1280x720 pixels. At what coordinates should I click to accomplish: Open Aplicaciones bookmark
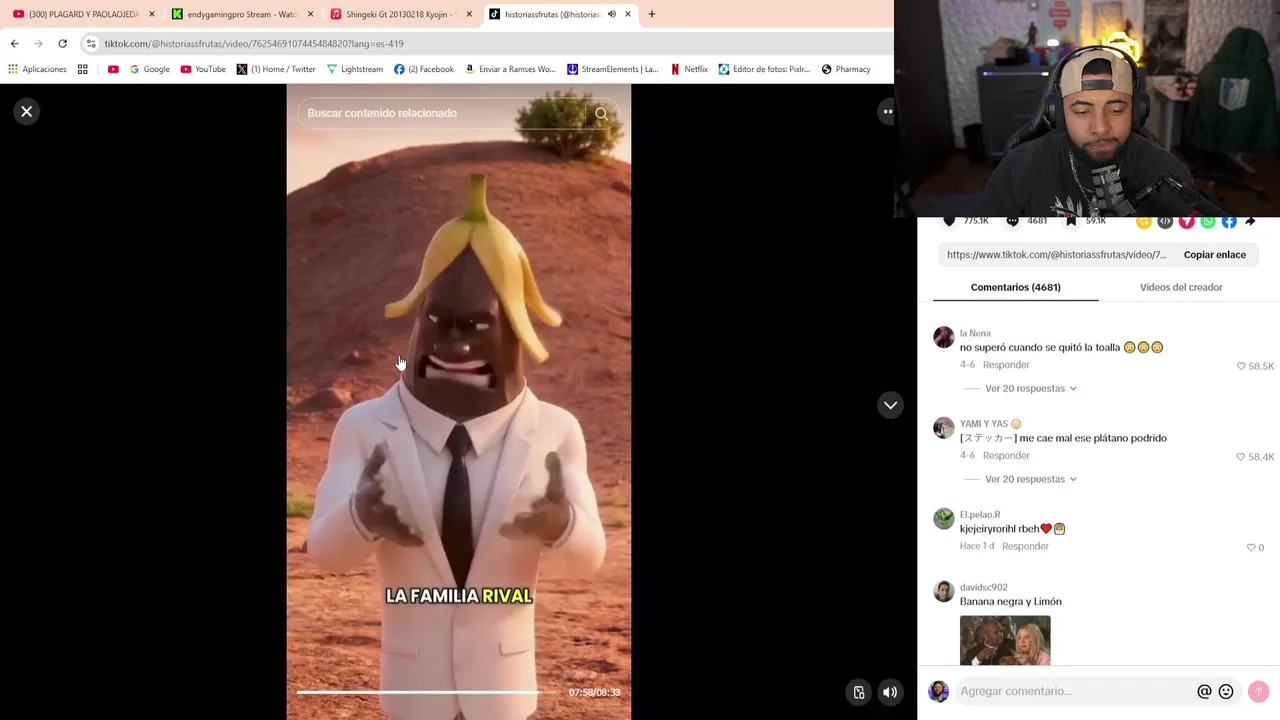(x=37, y=69)
